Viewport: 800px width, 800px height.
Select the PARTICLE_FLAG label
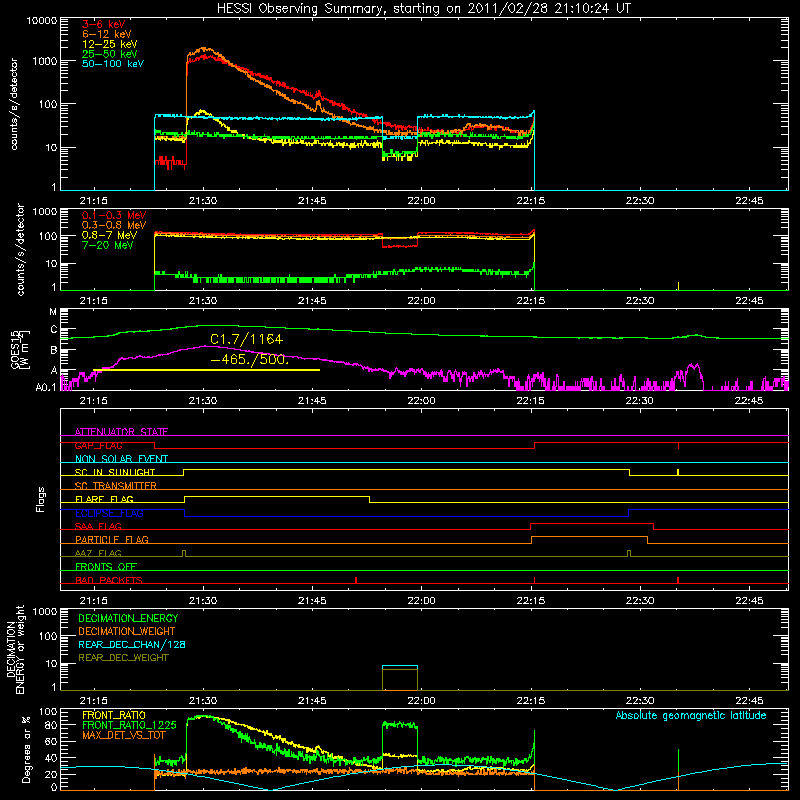tap(112, 539)
